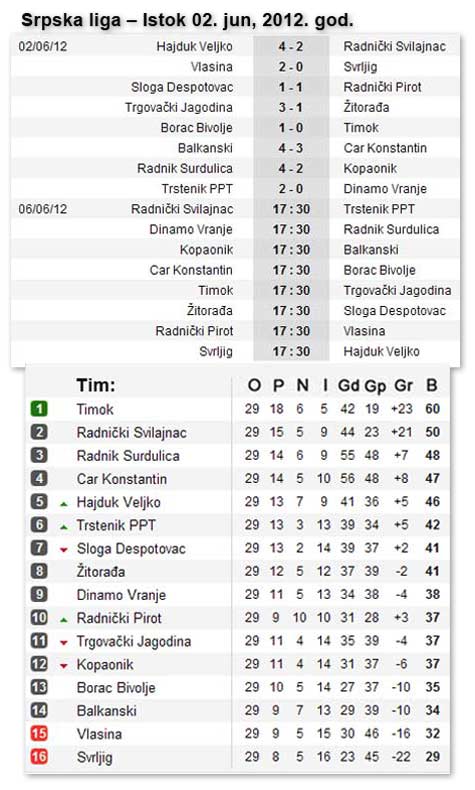Click the grey rank 8 badge

[39, 571]
